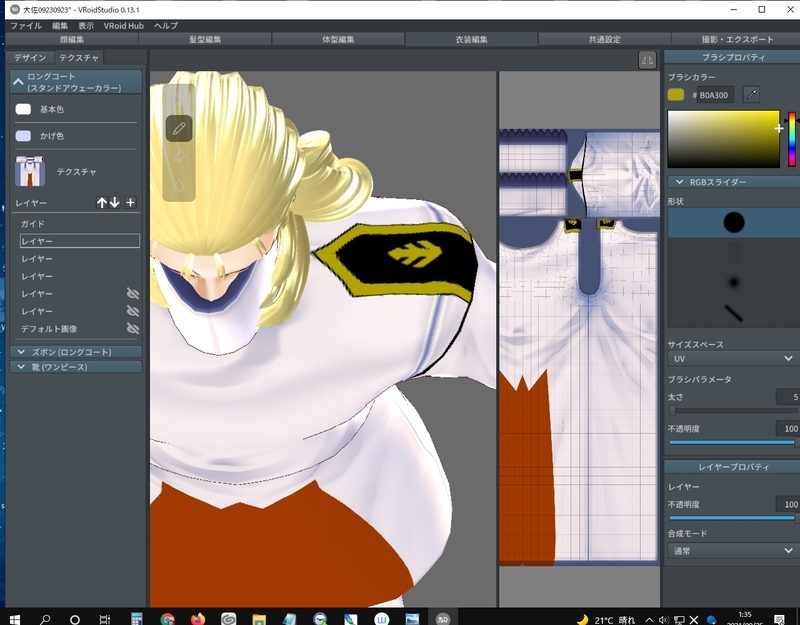Select the fill bucket drop tool
800x625 pixels.
[x=179, y=185]
